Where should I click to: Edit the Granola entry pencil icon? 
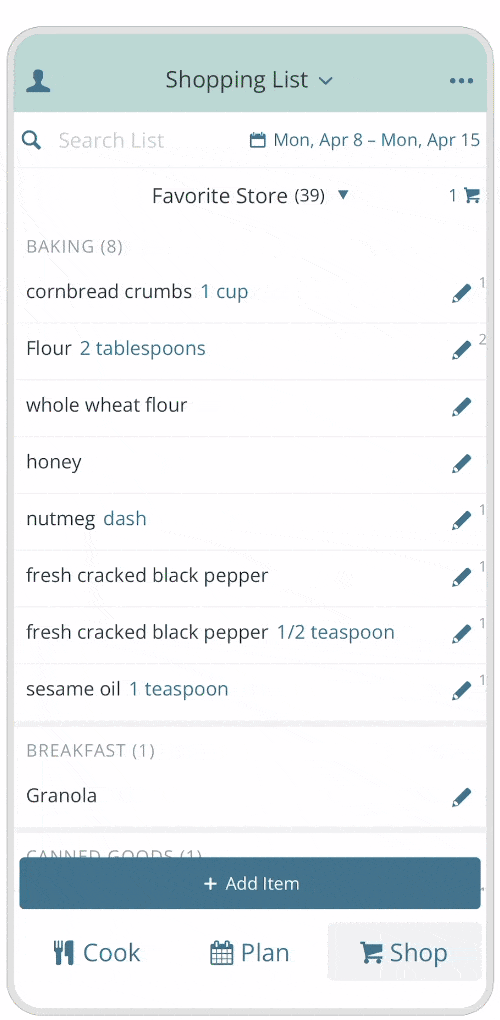click(461, 797)
